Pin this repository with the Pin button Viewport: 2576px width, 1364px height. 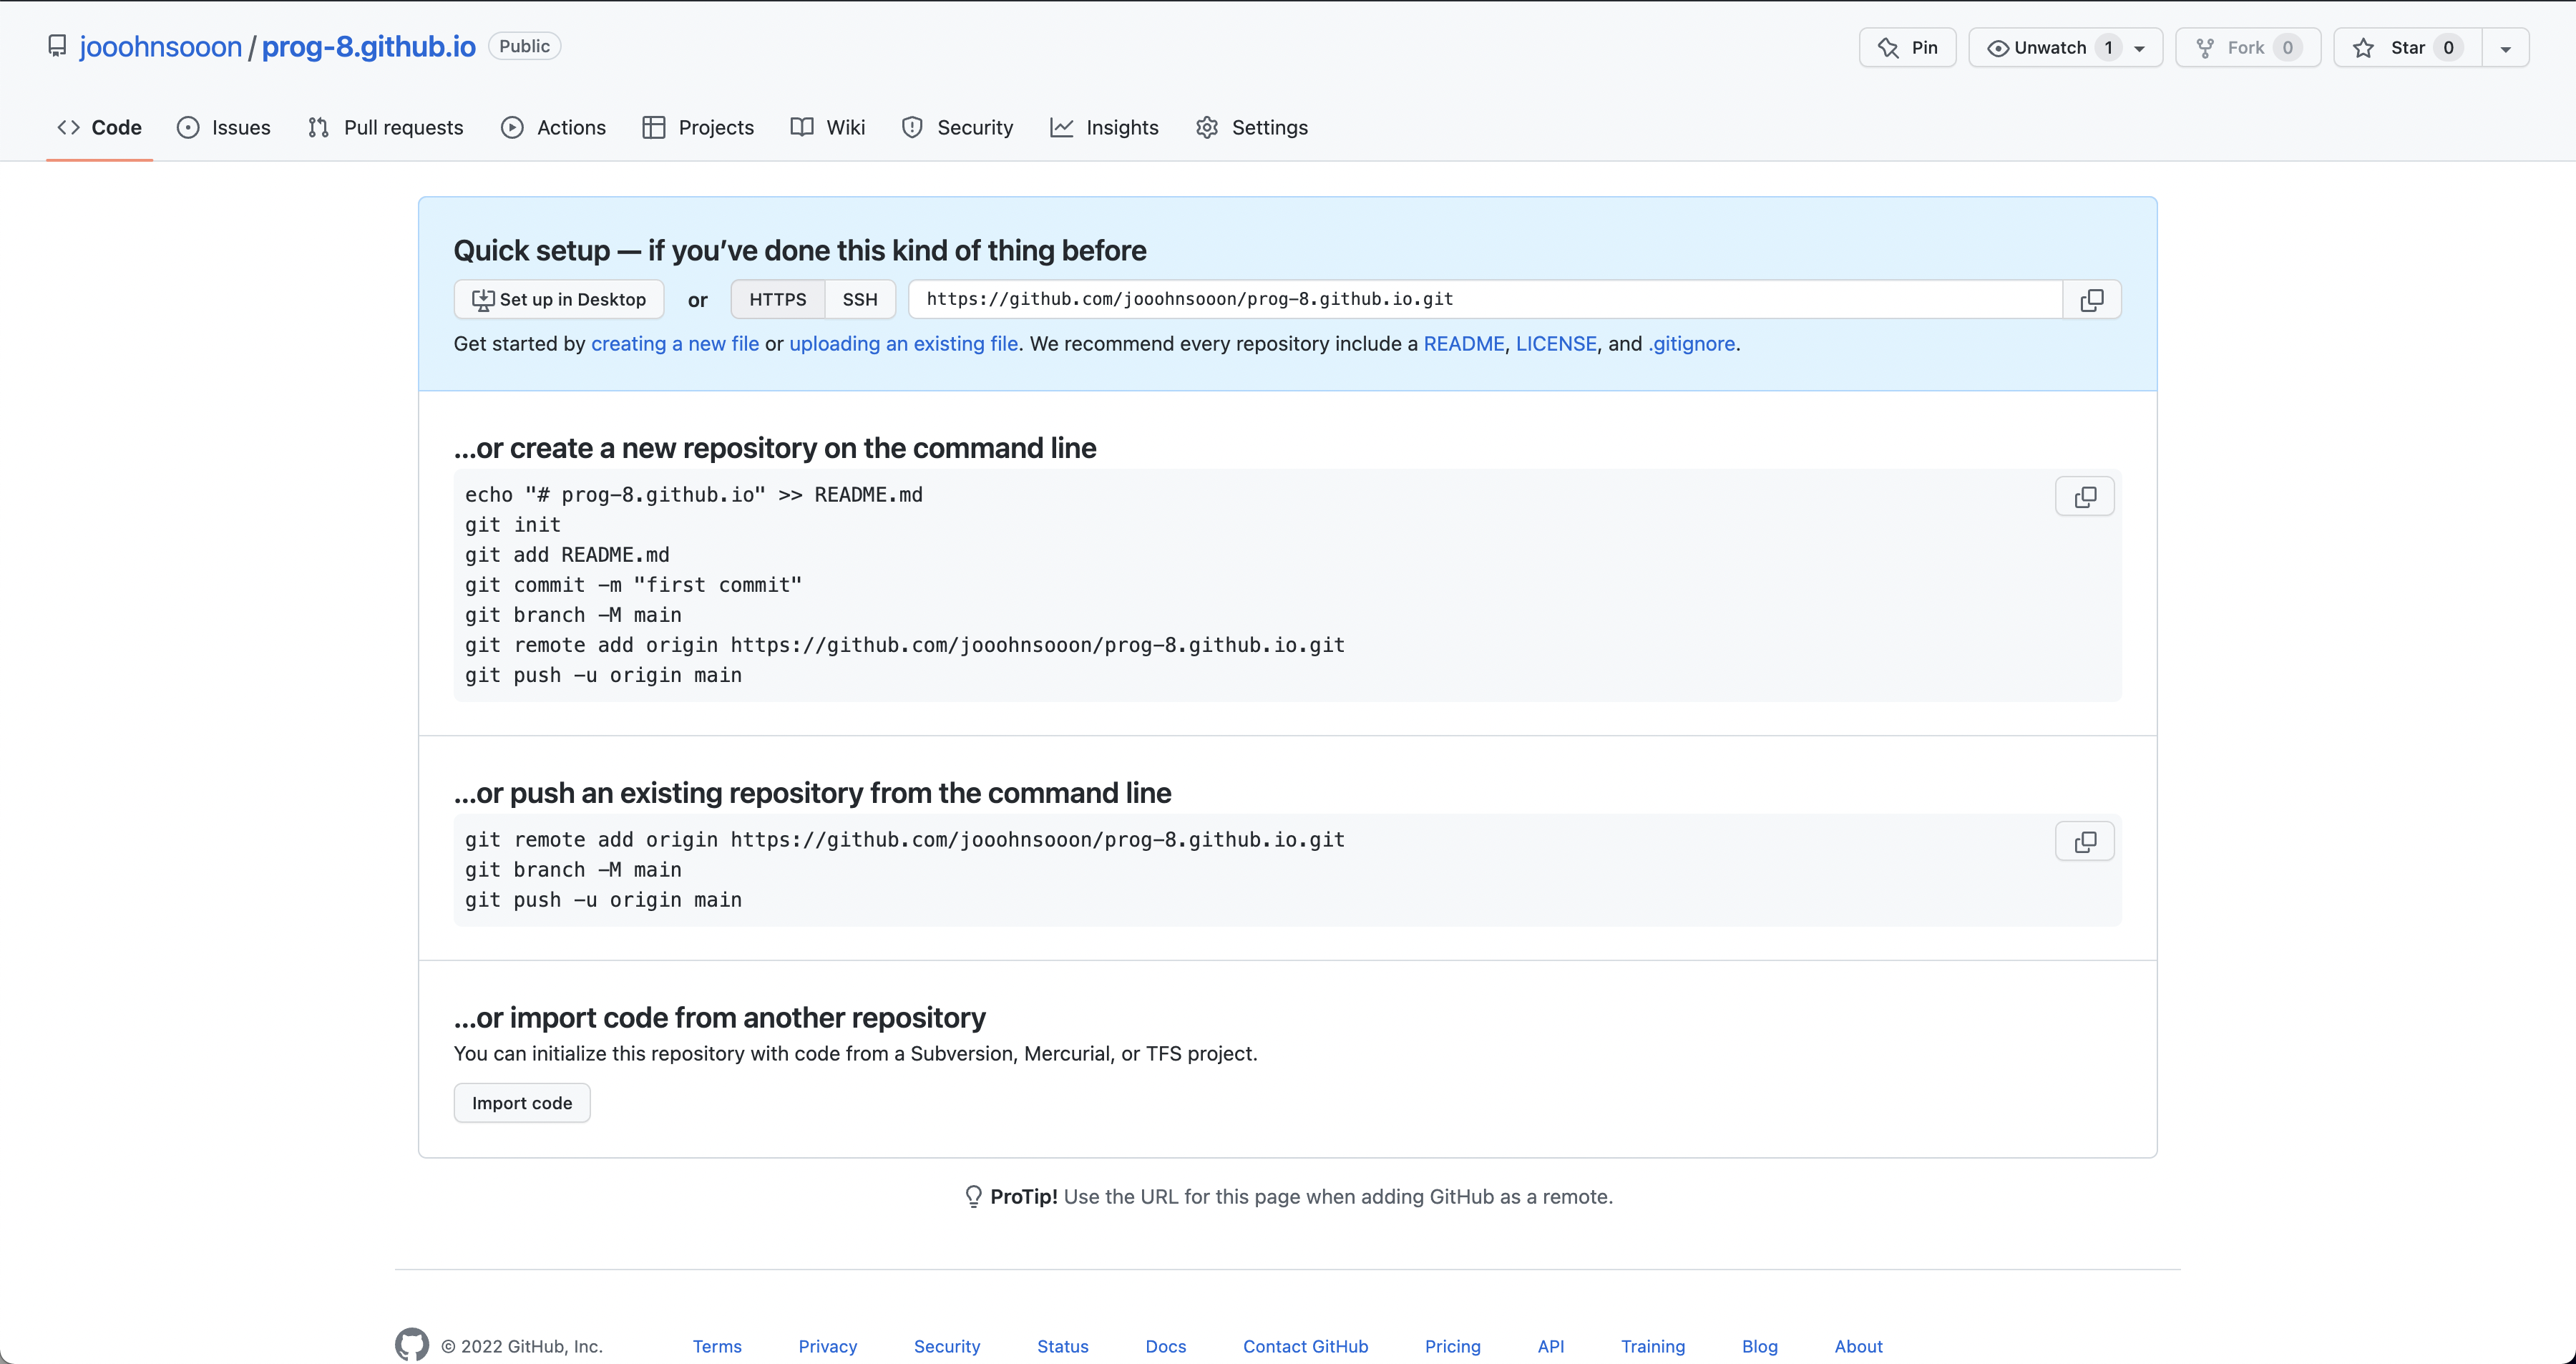click(1907, 47)
